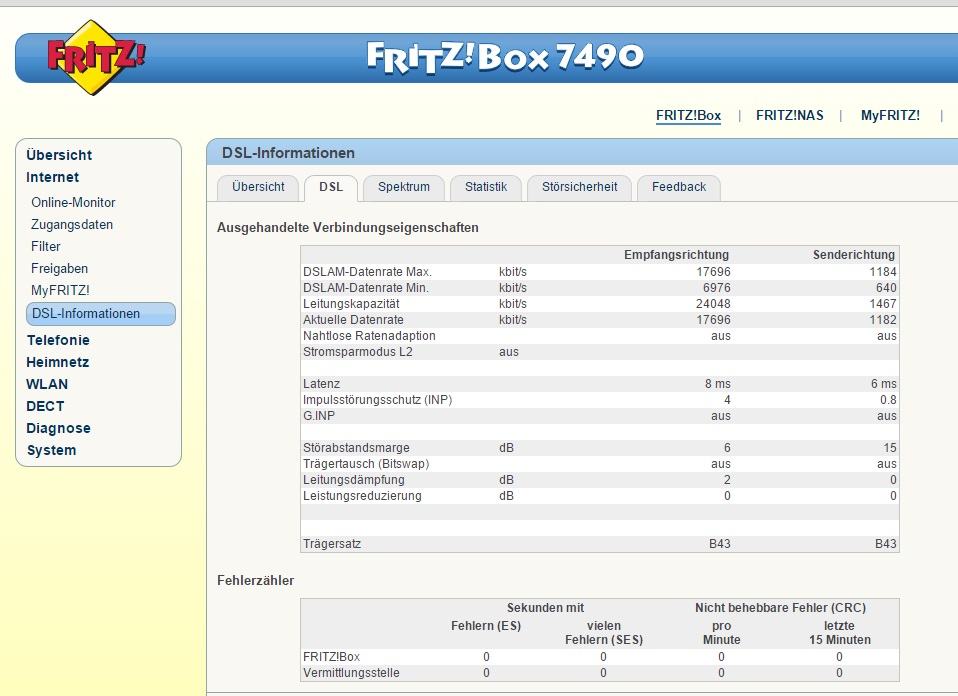
Task: Click the Ausgehandelte Verbindungseigenschaften heading
Action: click(x=348, y=227)
